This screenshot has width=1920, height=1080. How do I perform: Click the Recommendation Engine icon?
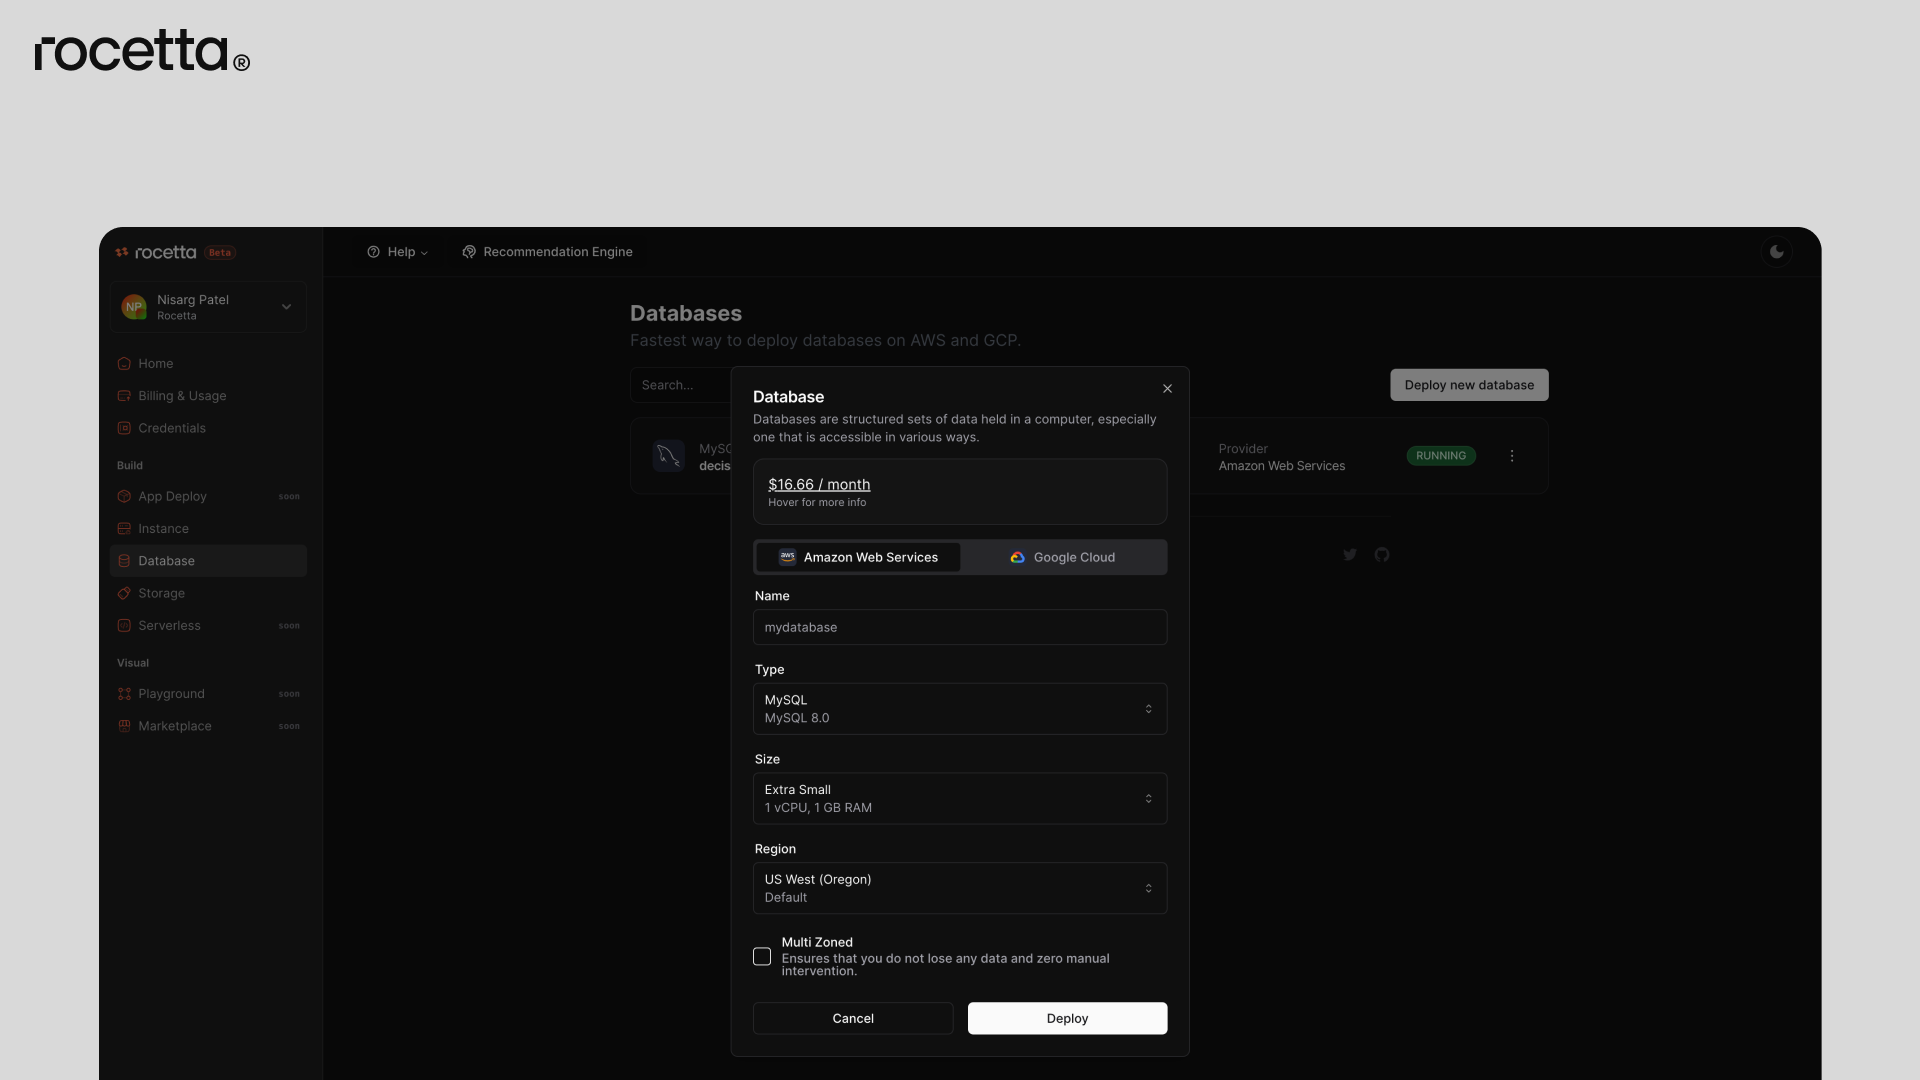point(469,252)
